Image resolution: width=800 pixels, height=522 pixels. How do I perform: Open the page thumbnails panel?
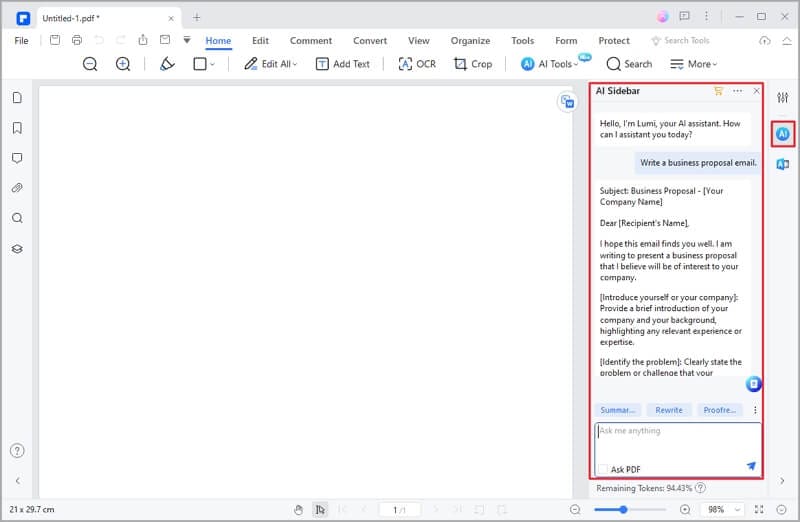click(17, 97)
